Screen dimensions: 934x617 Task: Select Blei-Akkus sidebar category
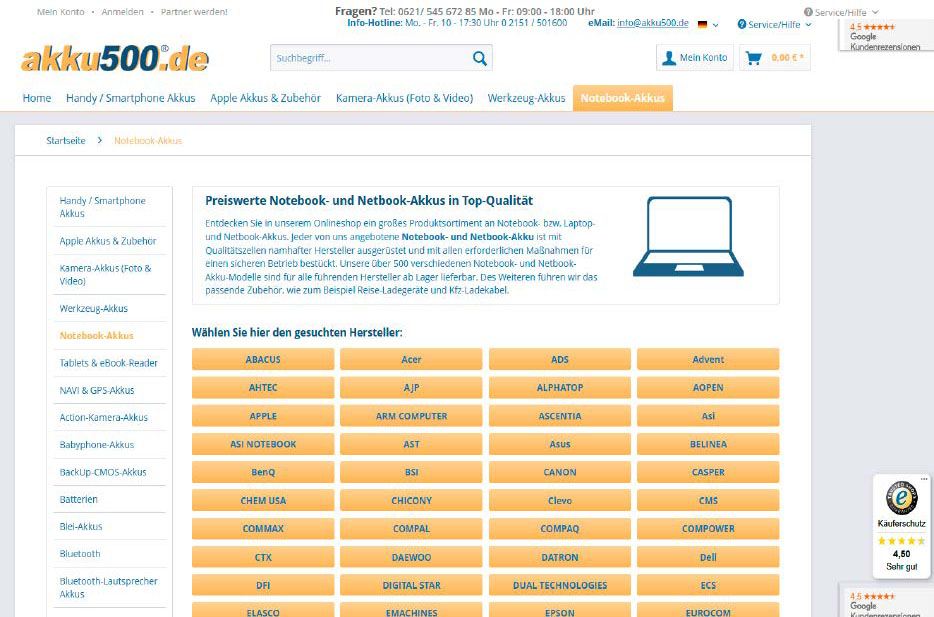(x=109, y=526)
